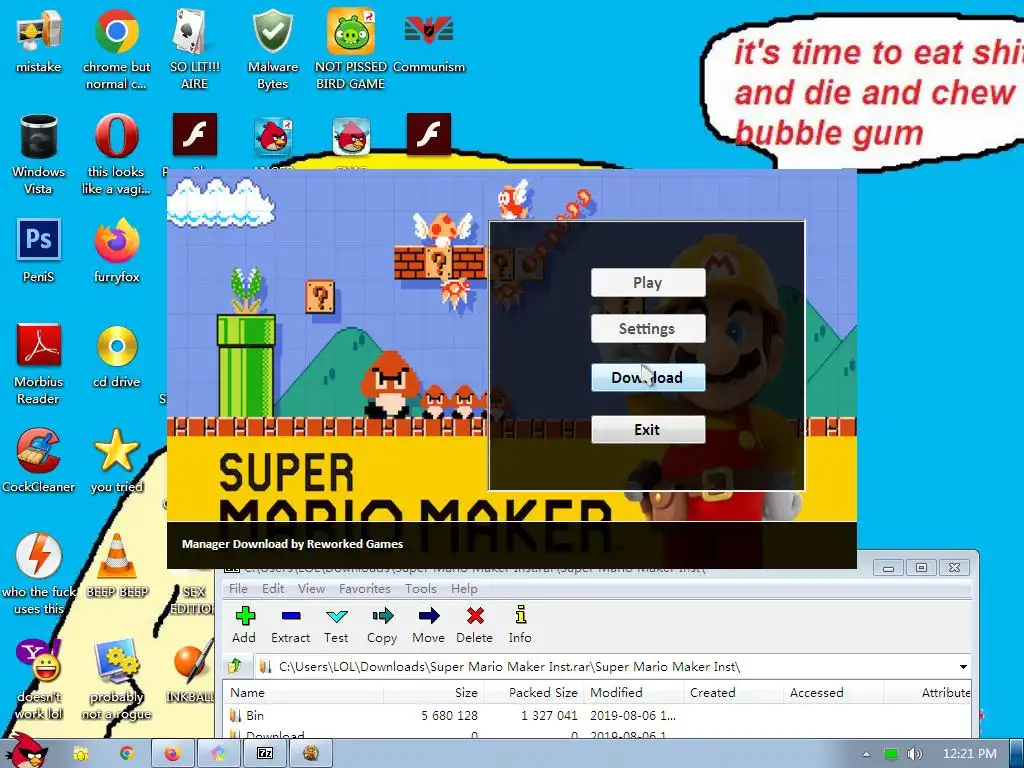Select the red Opera desktop icon
Image resolution: width=1024 pixels, height=768 pixels.
[x=116, y=154]
